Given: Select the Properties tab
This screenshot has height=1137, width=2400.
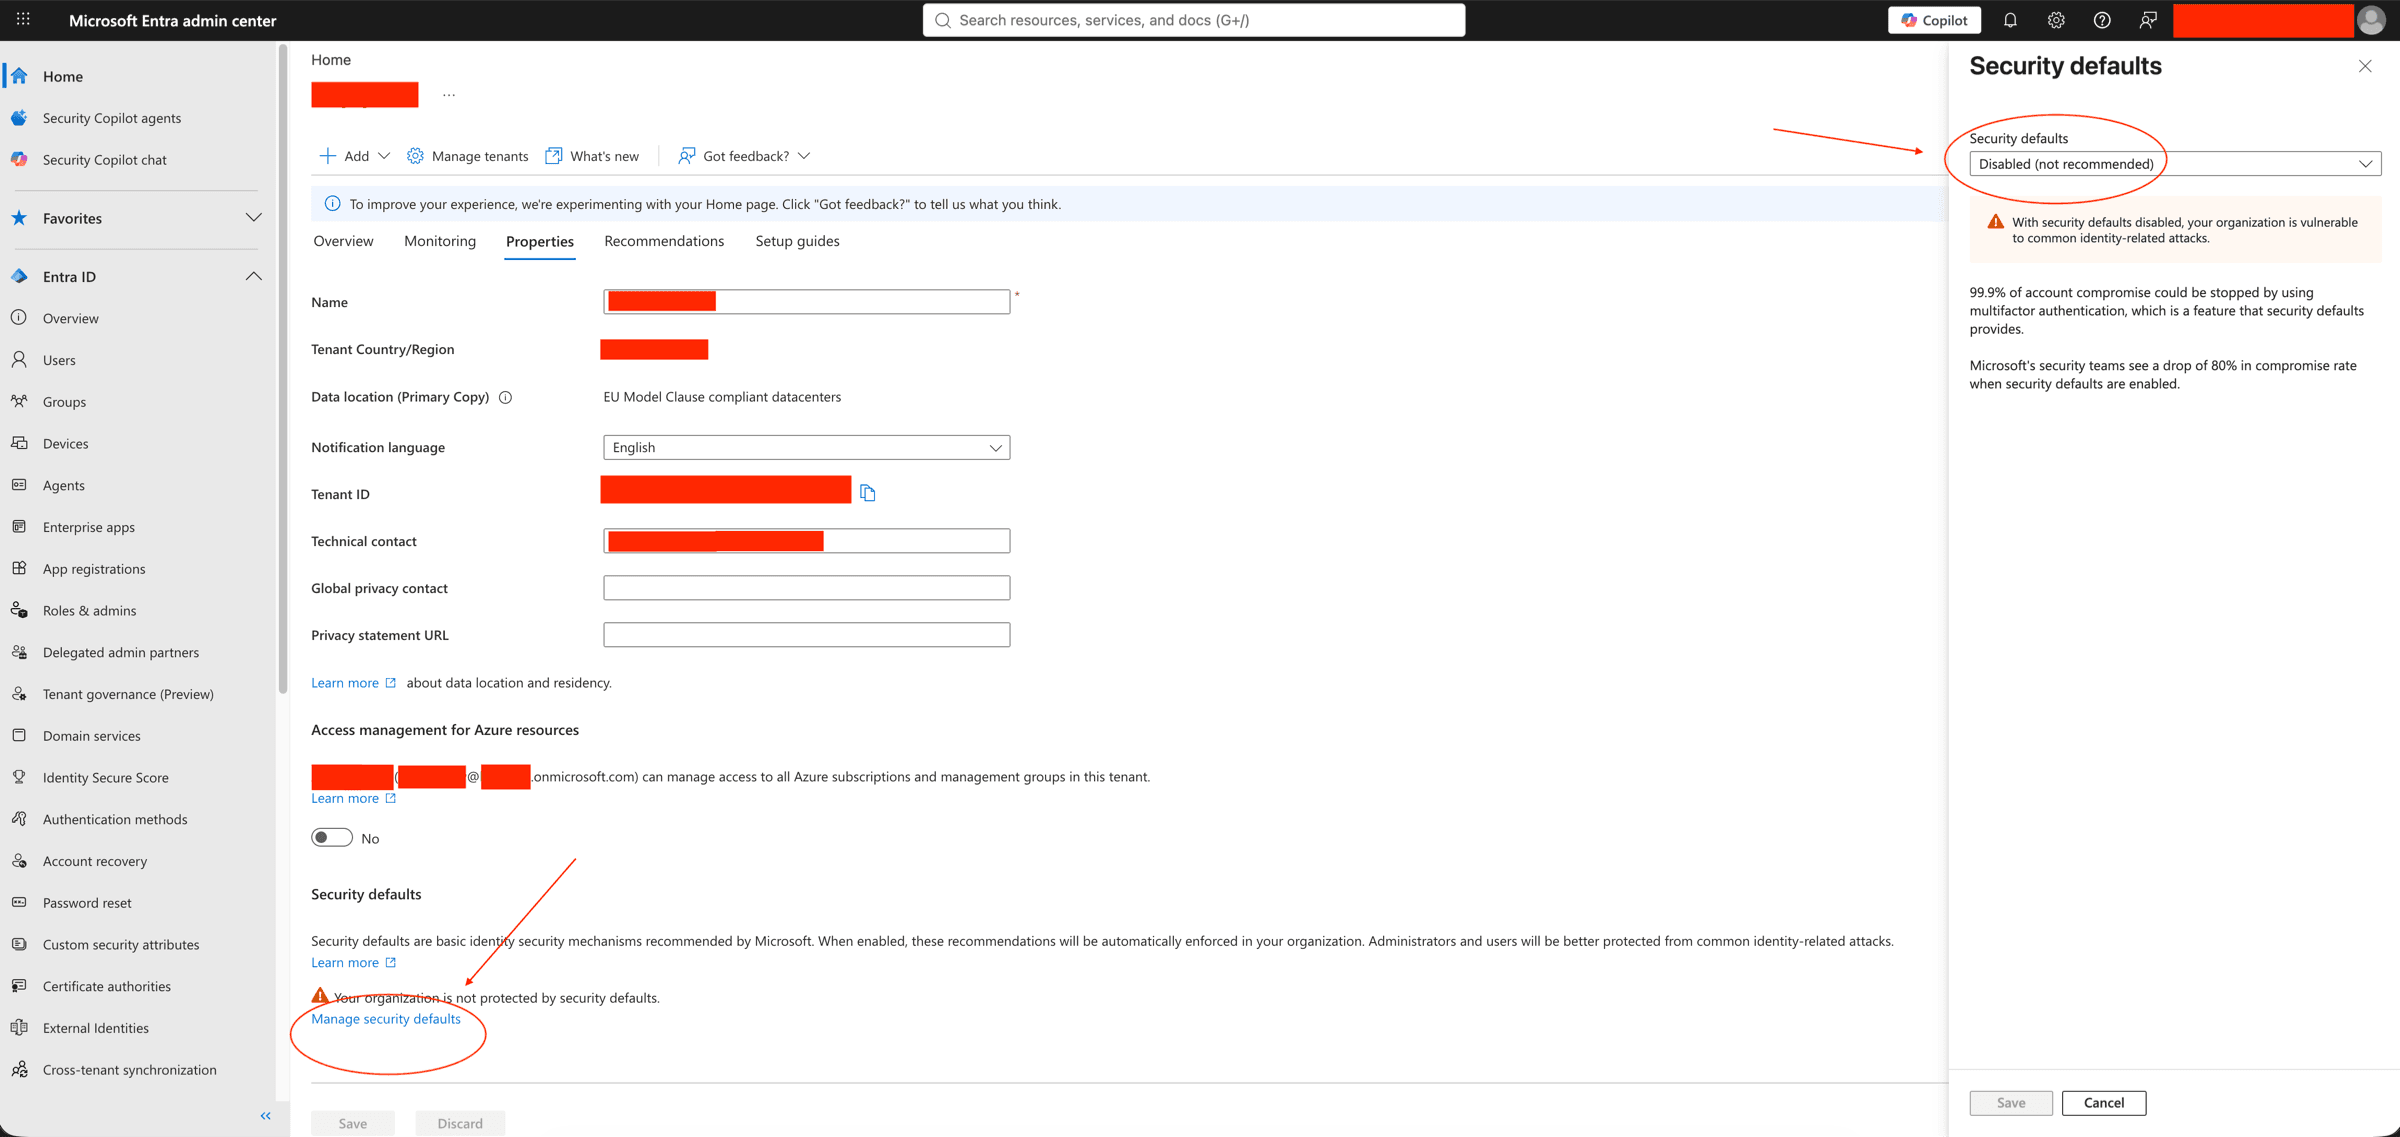Looking at the screenshot, I should click(540, 242).
